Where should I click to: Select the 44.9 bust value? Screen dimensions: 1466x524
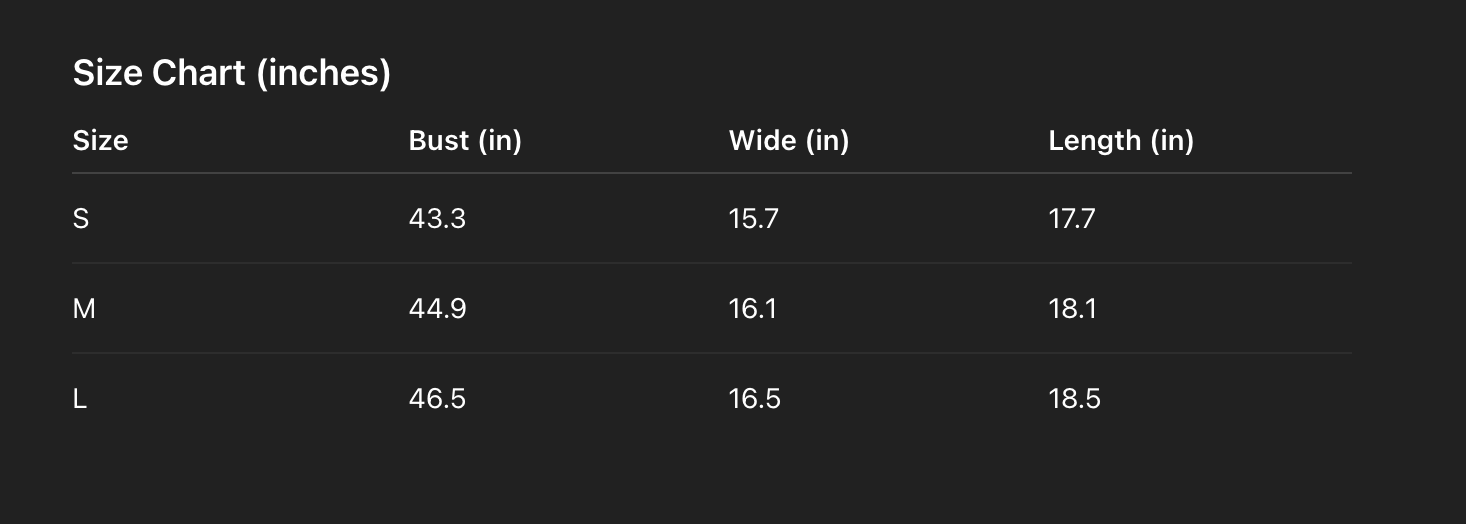[437, 309]
